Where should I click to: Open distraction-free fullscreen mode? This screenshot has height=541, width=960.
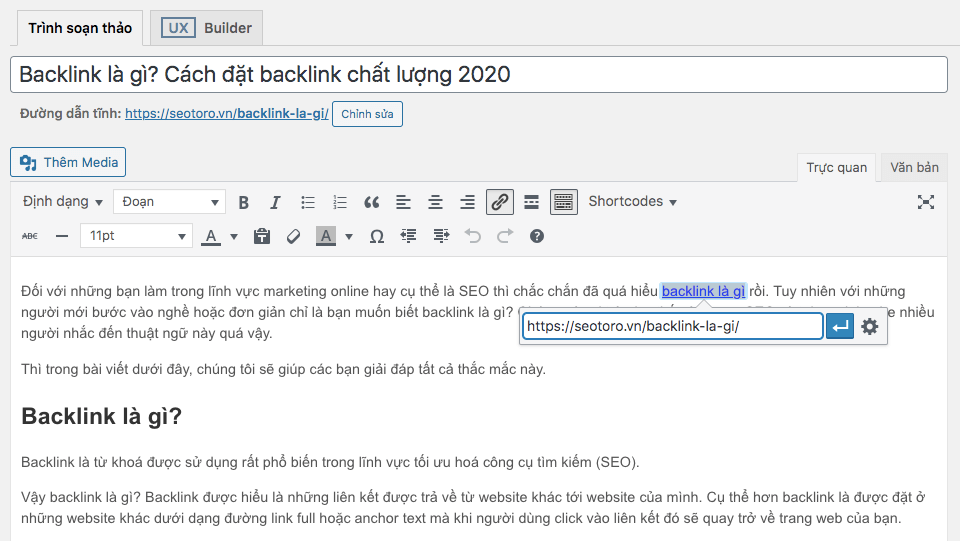tap(926, 202)
